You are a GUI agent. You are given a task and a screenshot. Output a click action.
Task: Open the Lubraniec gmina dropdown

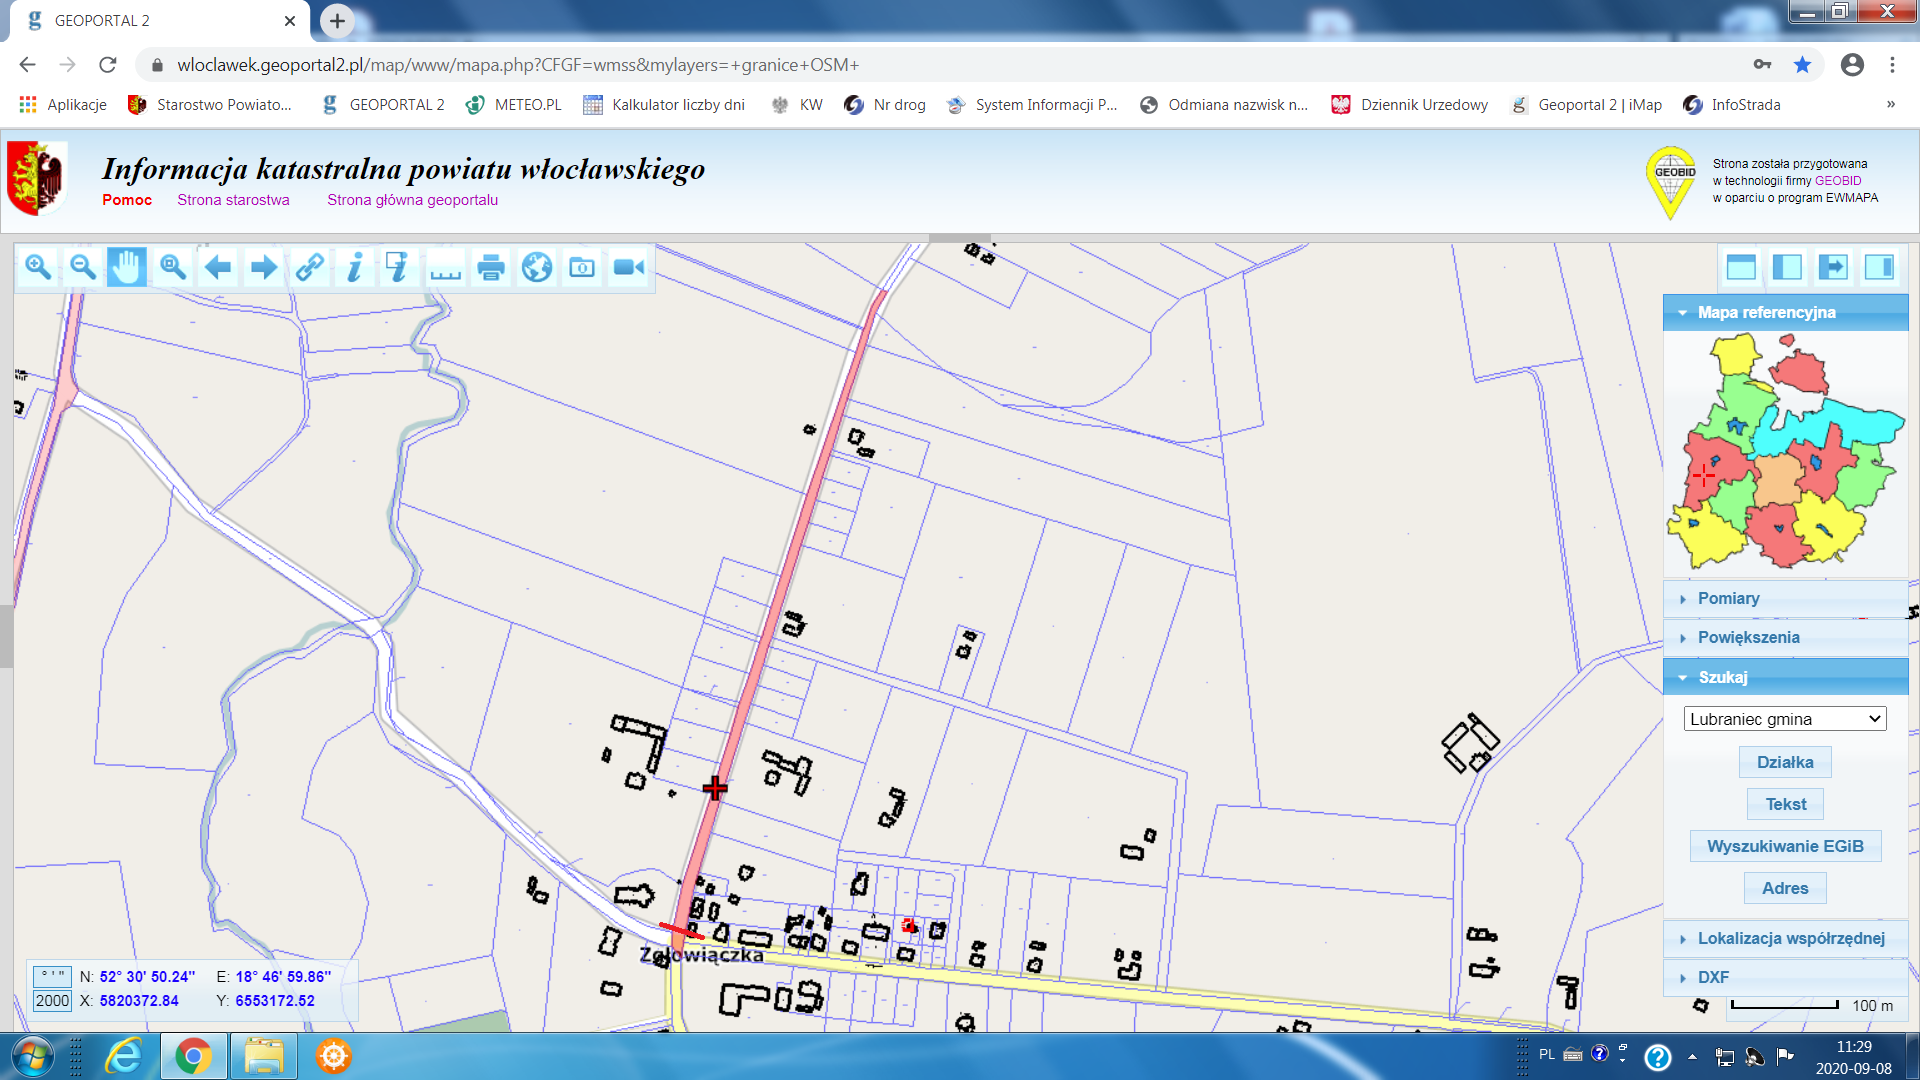[1785, 719]
